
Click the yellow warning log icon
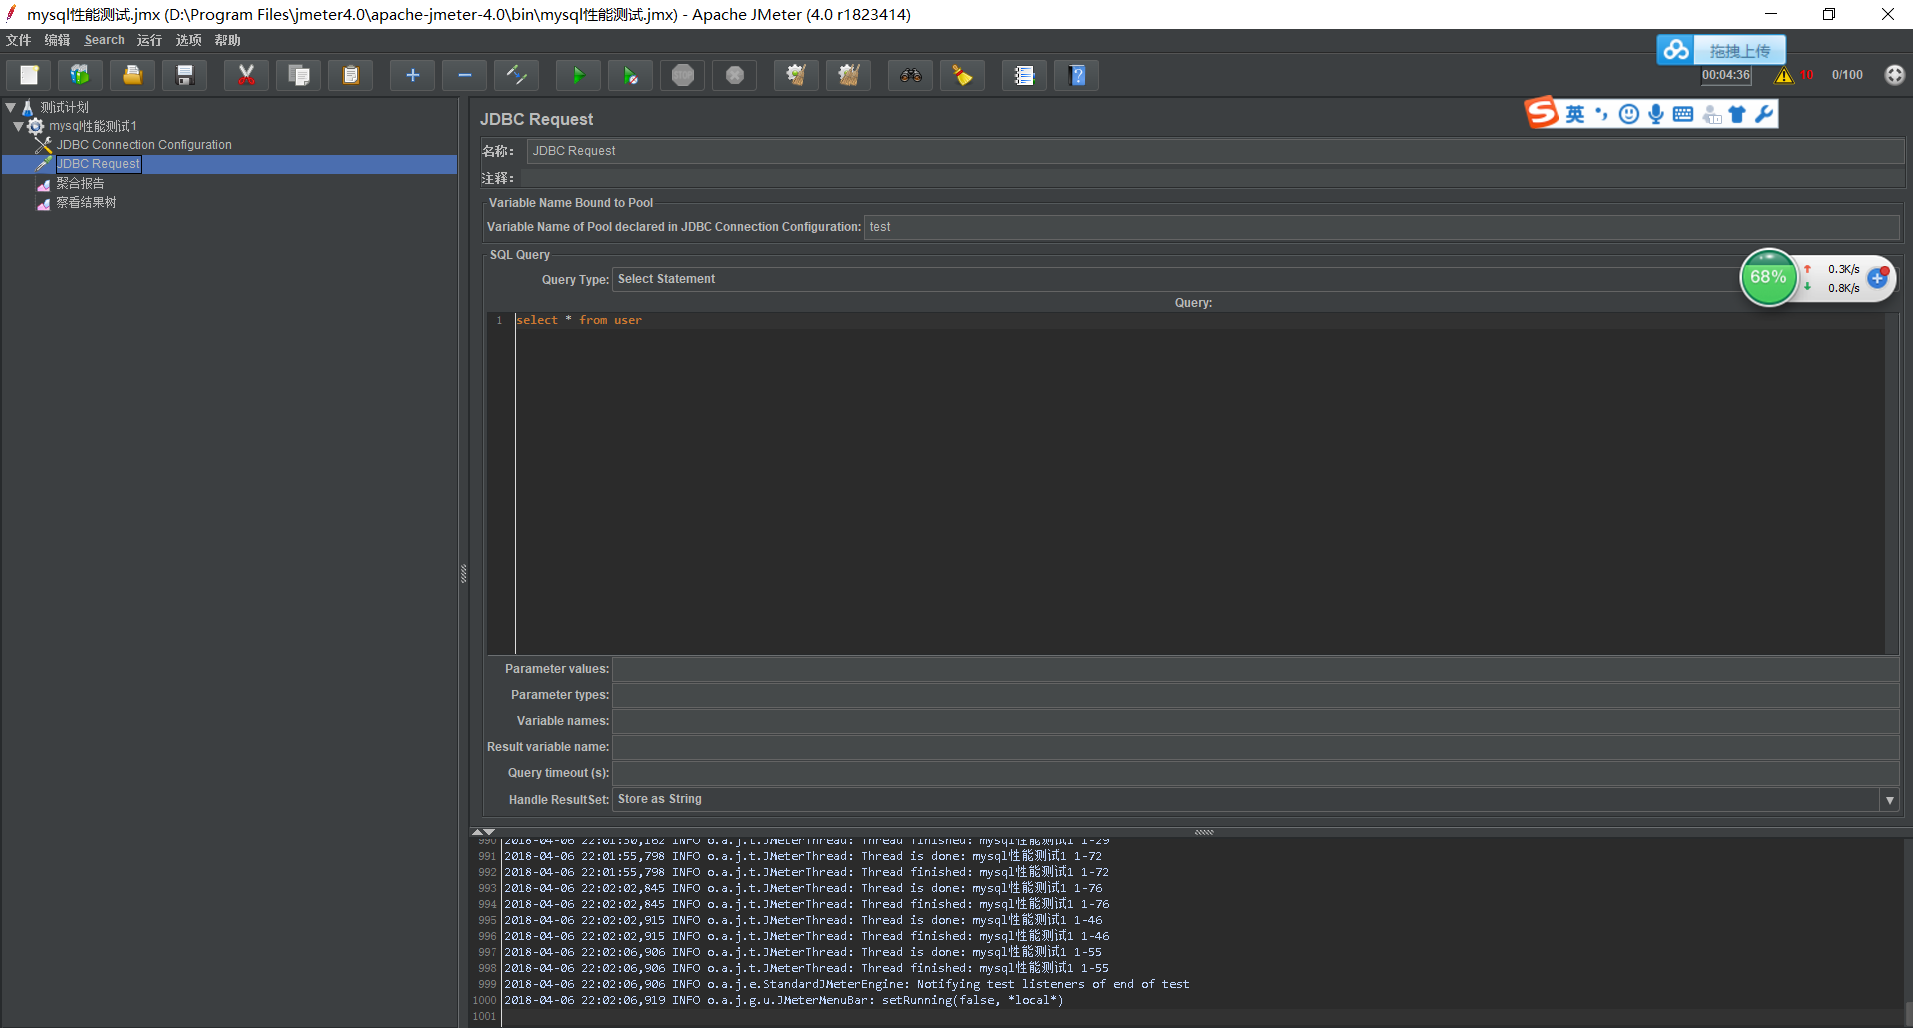[x=1784, y=75]
